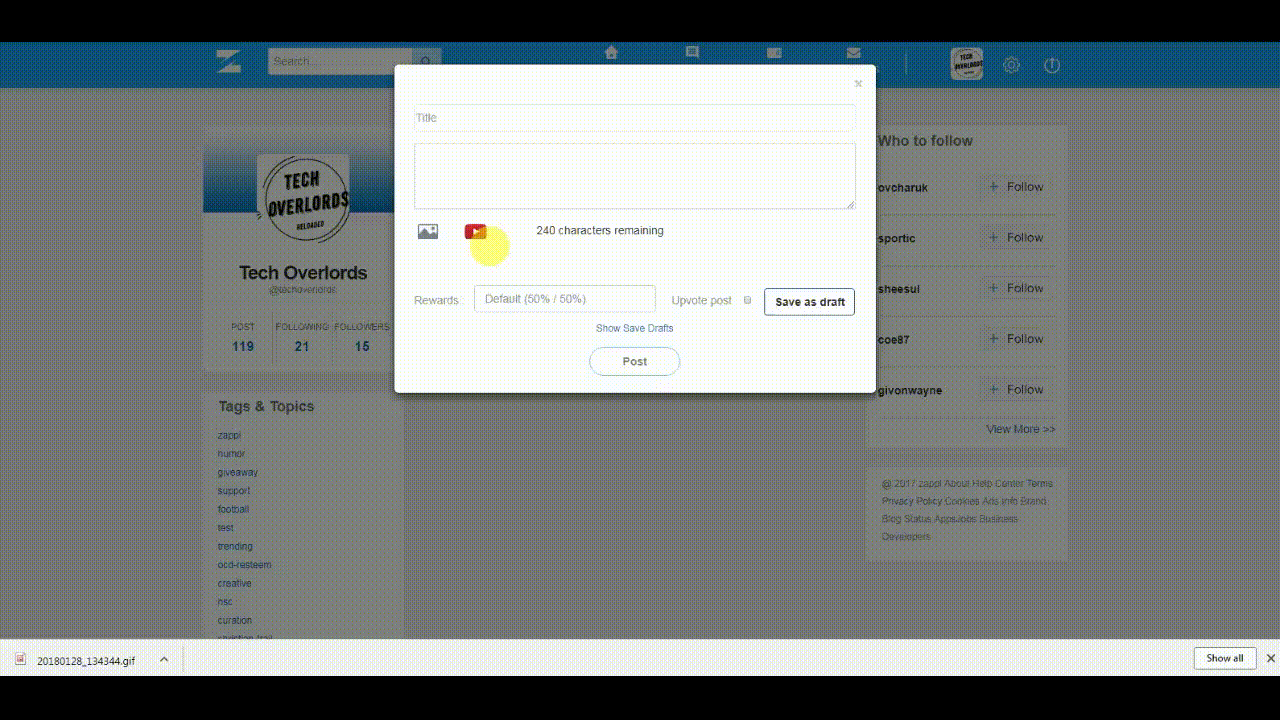Click Show Save Drafts link
The height and width of the screenshot is (720, 1280).
click(635, 328)
